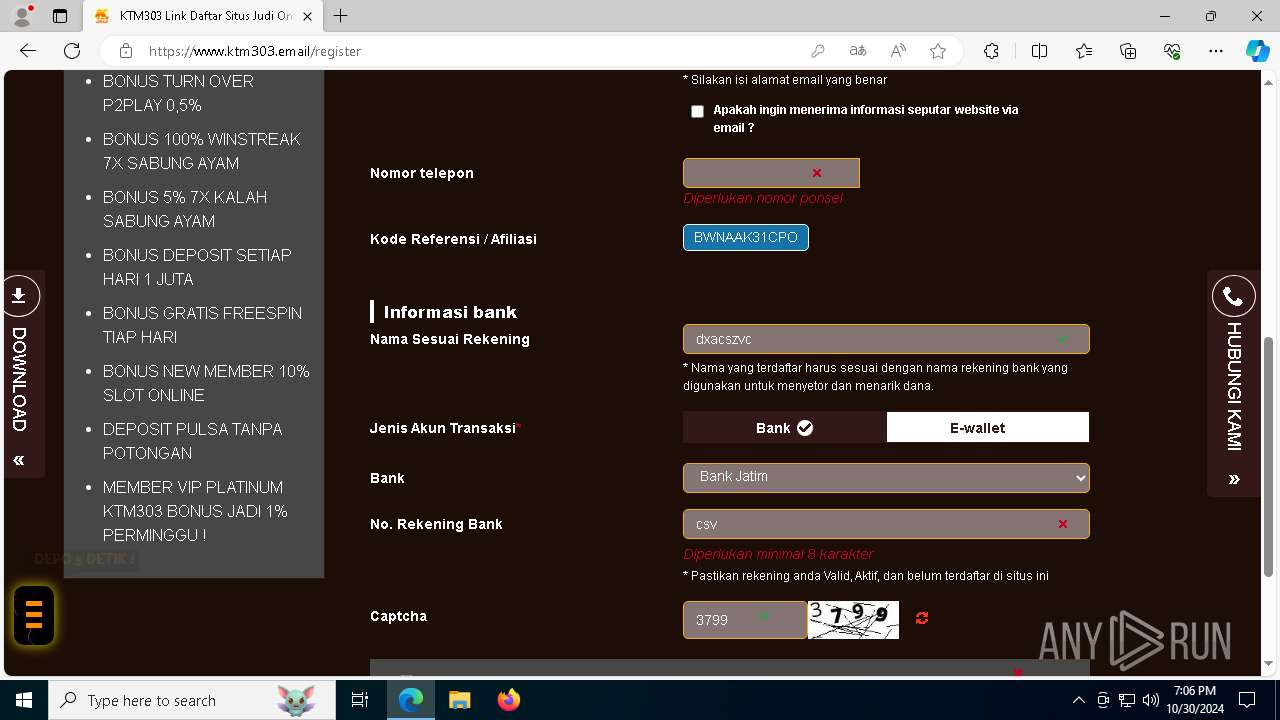The height and width of the screenshot is (720, 1280).
Task: Open Microsoft Edge from taskbar
Action: coord(411,700)
